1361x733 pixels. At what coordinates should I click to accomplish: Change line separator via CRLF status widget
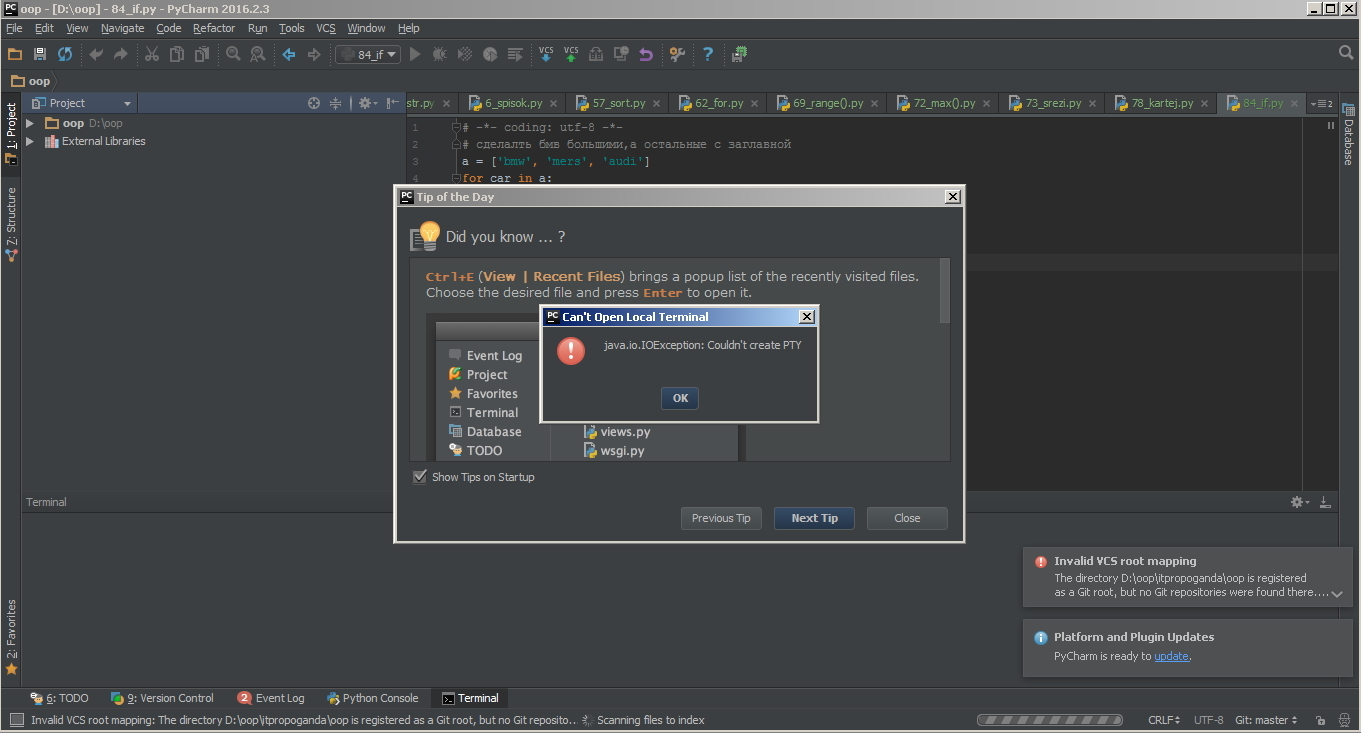(x=1164, y=720)
